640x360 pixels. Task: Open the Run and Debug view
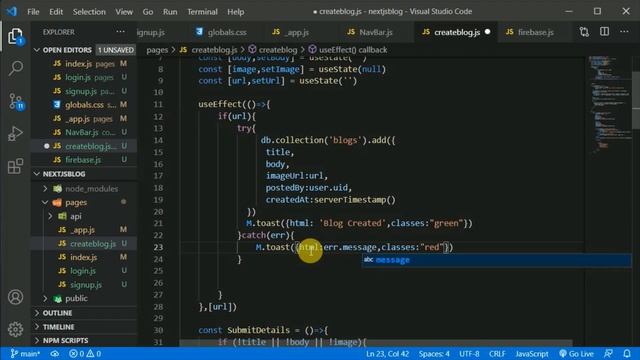pos(16,133)
